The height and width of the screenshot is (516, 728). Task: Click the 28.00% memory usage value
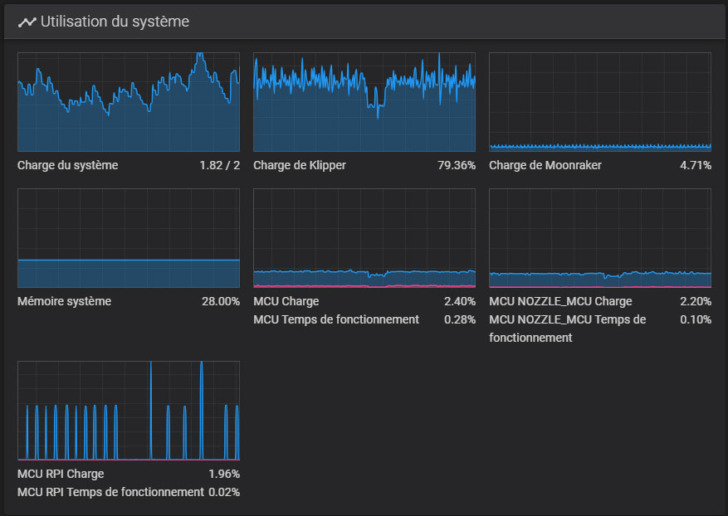221,301
